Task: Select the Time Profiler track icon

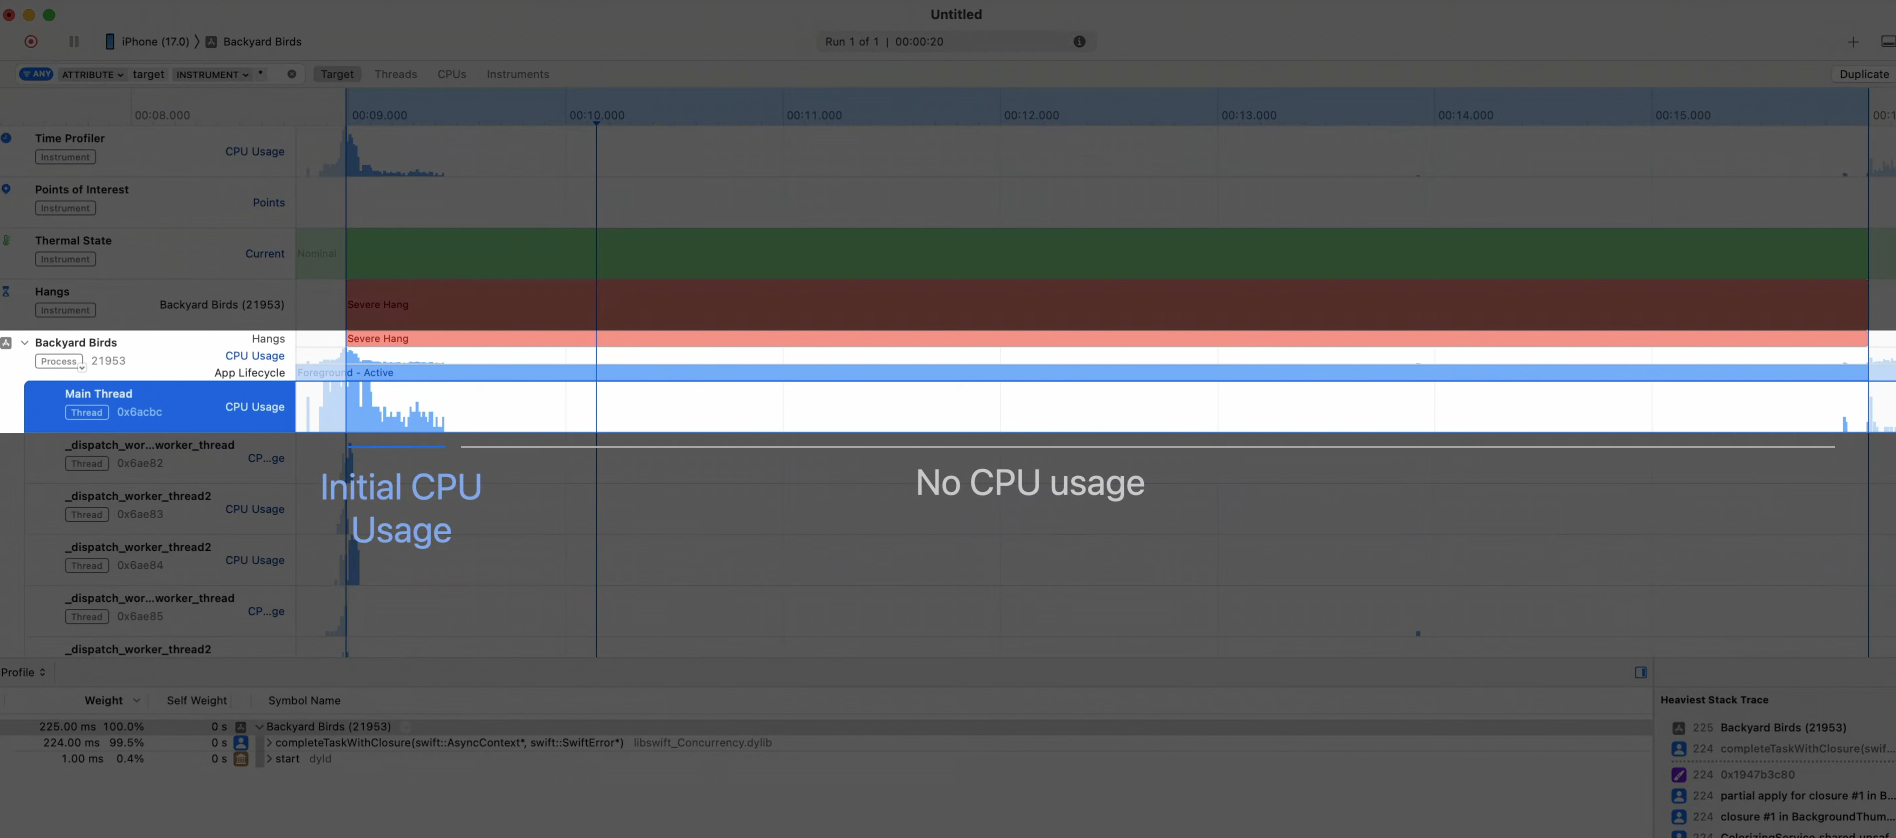Action: click(x=6, y=138)
